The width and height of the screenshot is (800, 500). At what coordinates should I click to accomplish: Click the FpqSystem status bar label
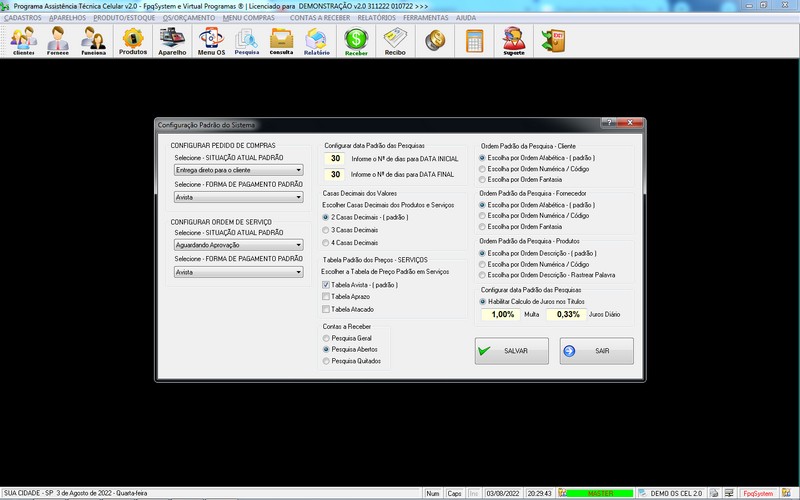pyautogui.click(x=758, y=493)
